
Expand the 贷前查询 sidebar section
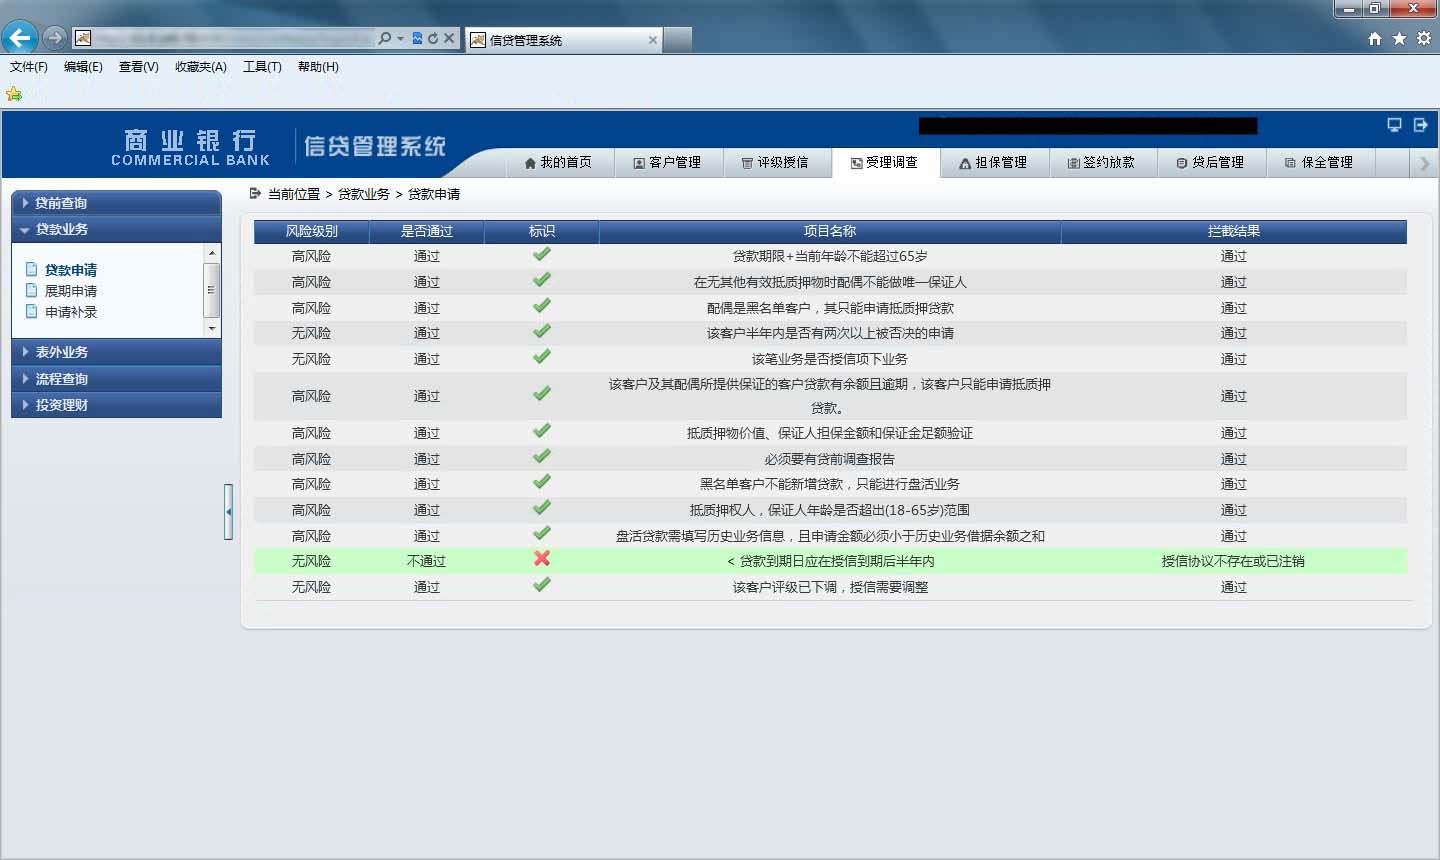pos(116,203)
